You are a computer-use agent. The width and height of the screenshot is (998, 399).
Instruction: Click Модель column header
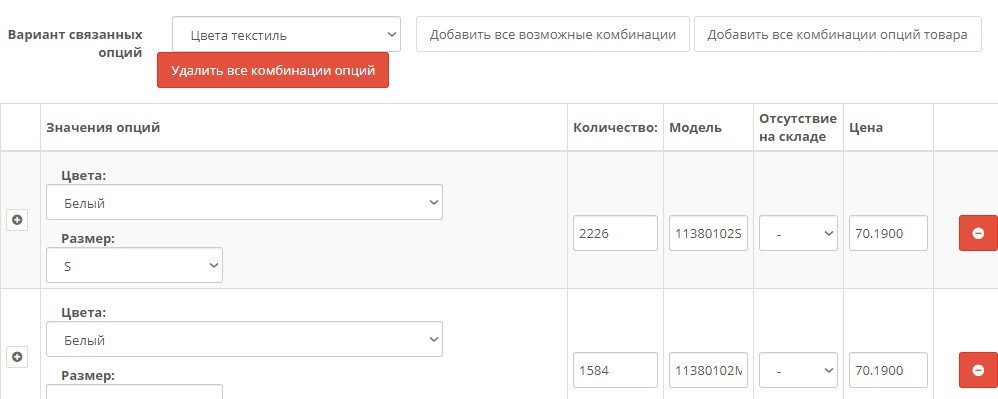tap(695, 127)
